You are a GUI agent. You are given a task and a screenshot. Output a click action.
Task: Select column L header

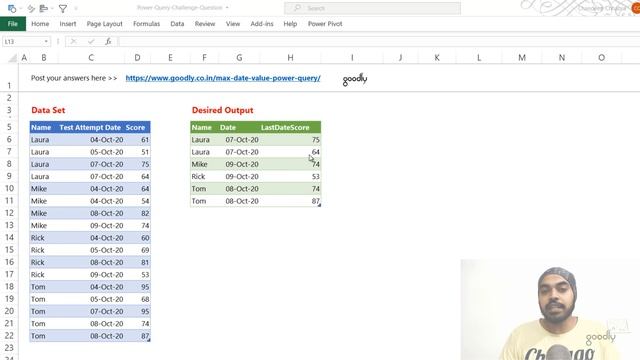pyautogui.click(x=479, y=58)
